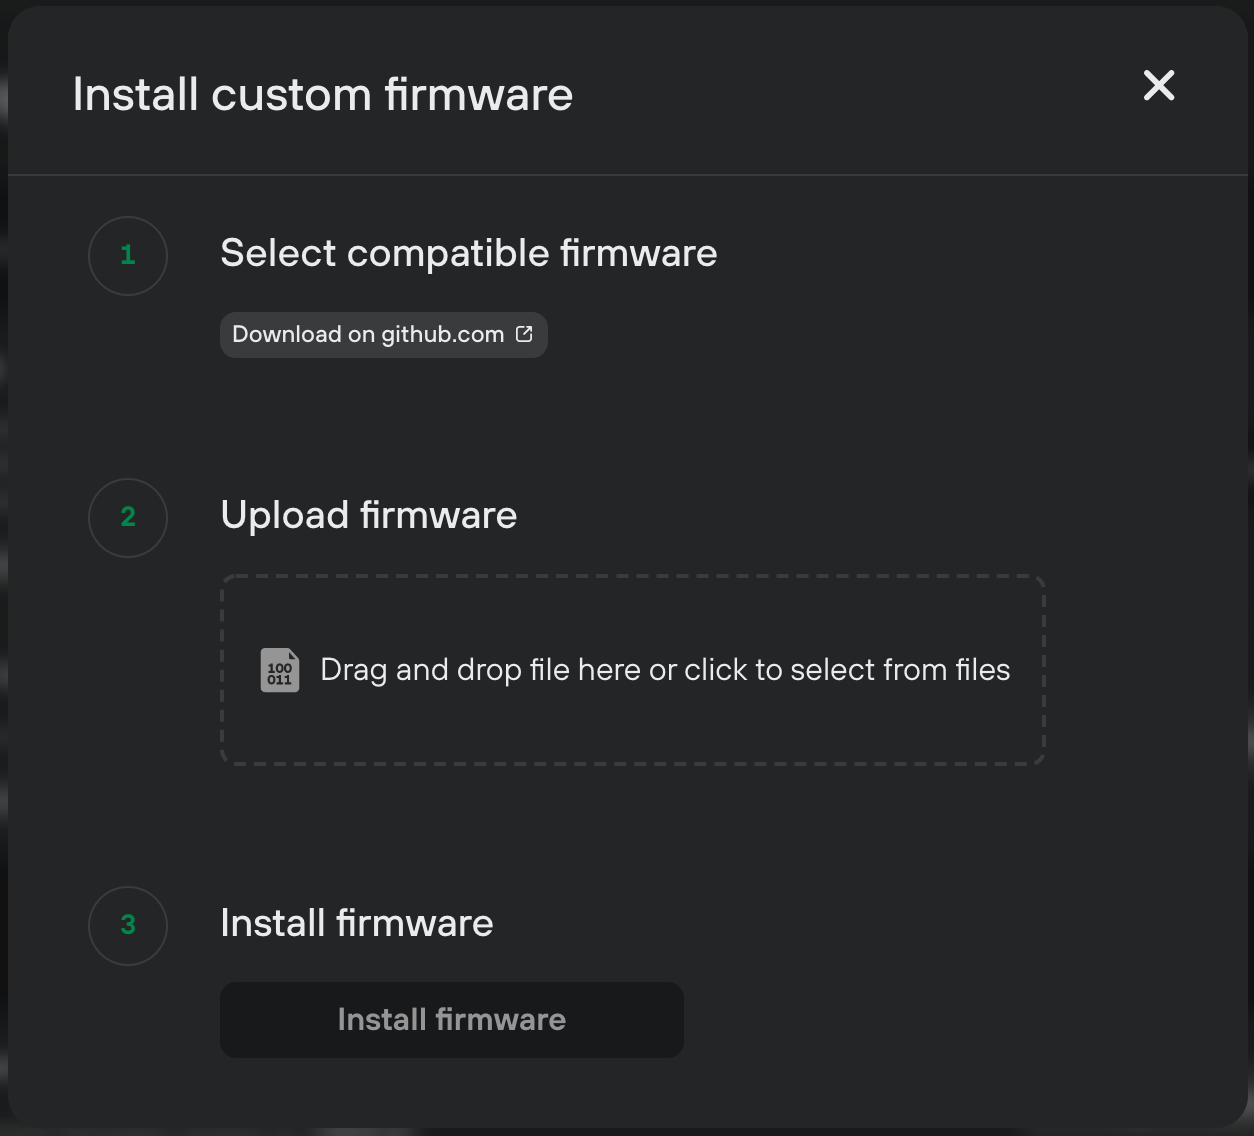Click the Upload firmware heading
The height and width of the screenshot is (1136, 1254).
click(x=369, y=516)
